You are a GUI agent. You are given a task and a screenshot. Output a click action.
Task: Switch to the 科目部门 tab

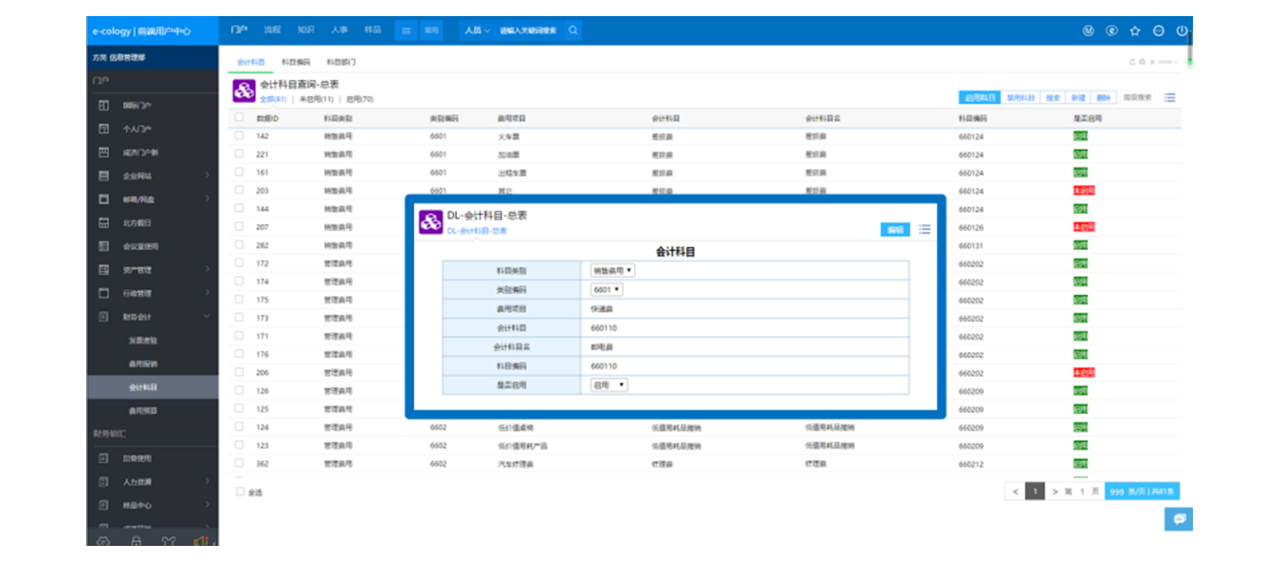(x=341, y=62)
